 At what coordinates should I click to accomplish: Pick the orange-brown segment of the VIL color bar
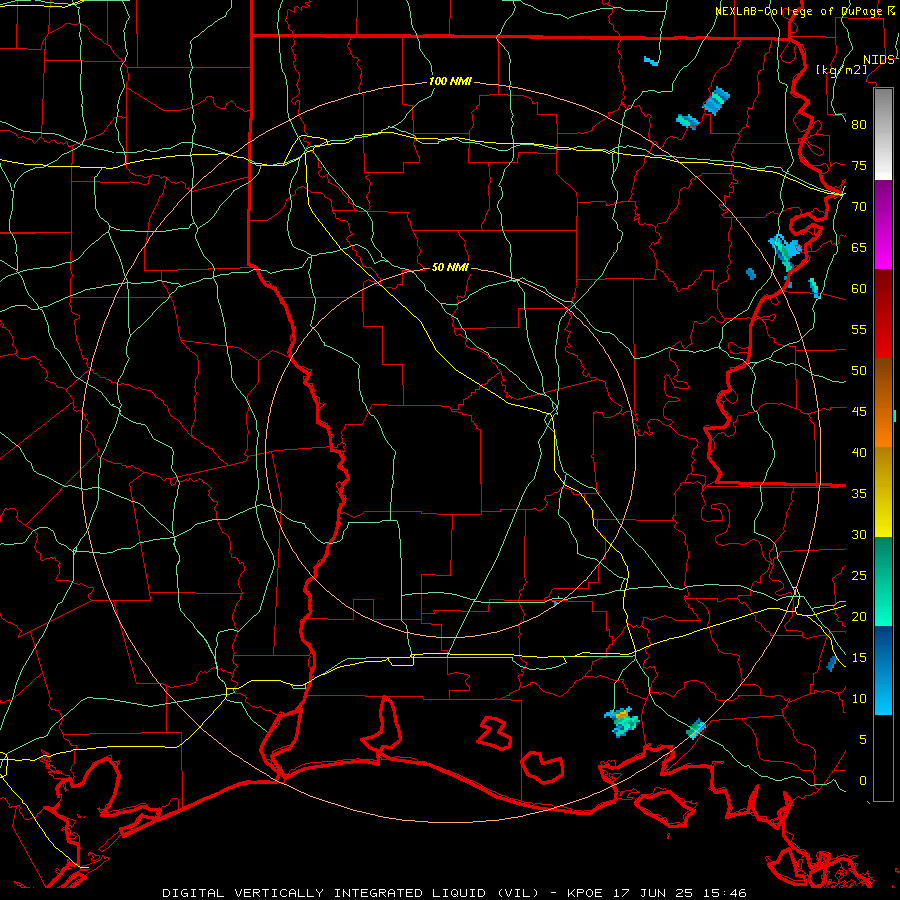point(883,403)
